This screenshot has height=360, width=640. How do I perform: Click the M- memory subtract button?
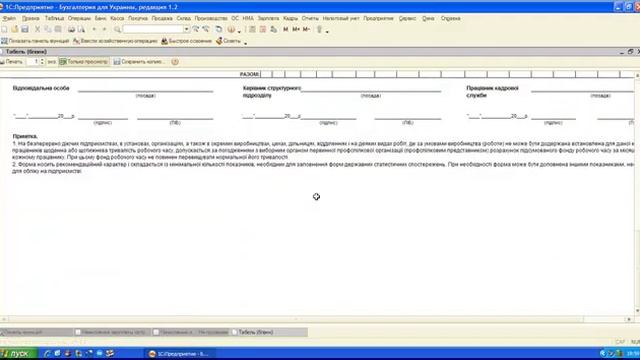(x=307, y=29)
